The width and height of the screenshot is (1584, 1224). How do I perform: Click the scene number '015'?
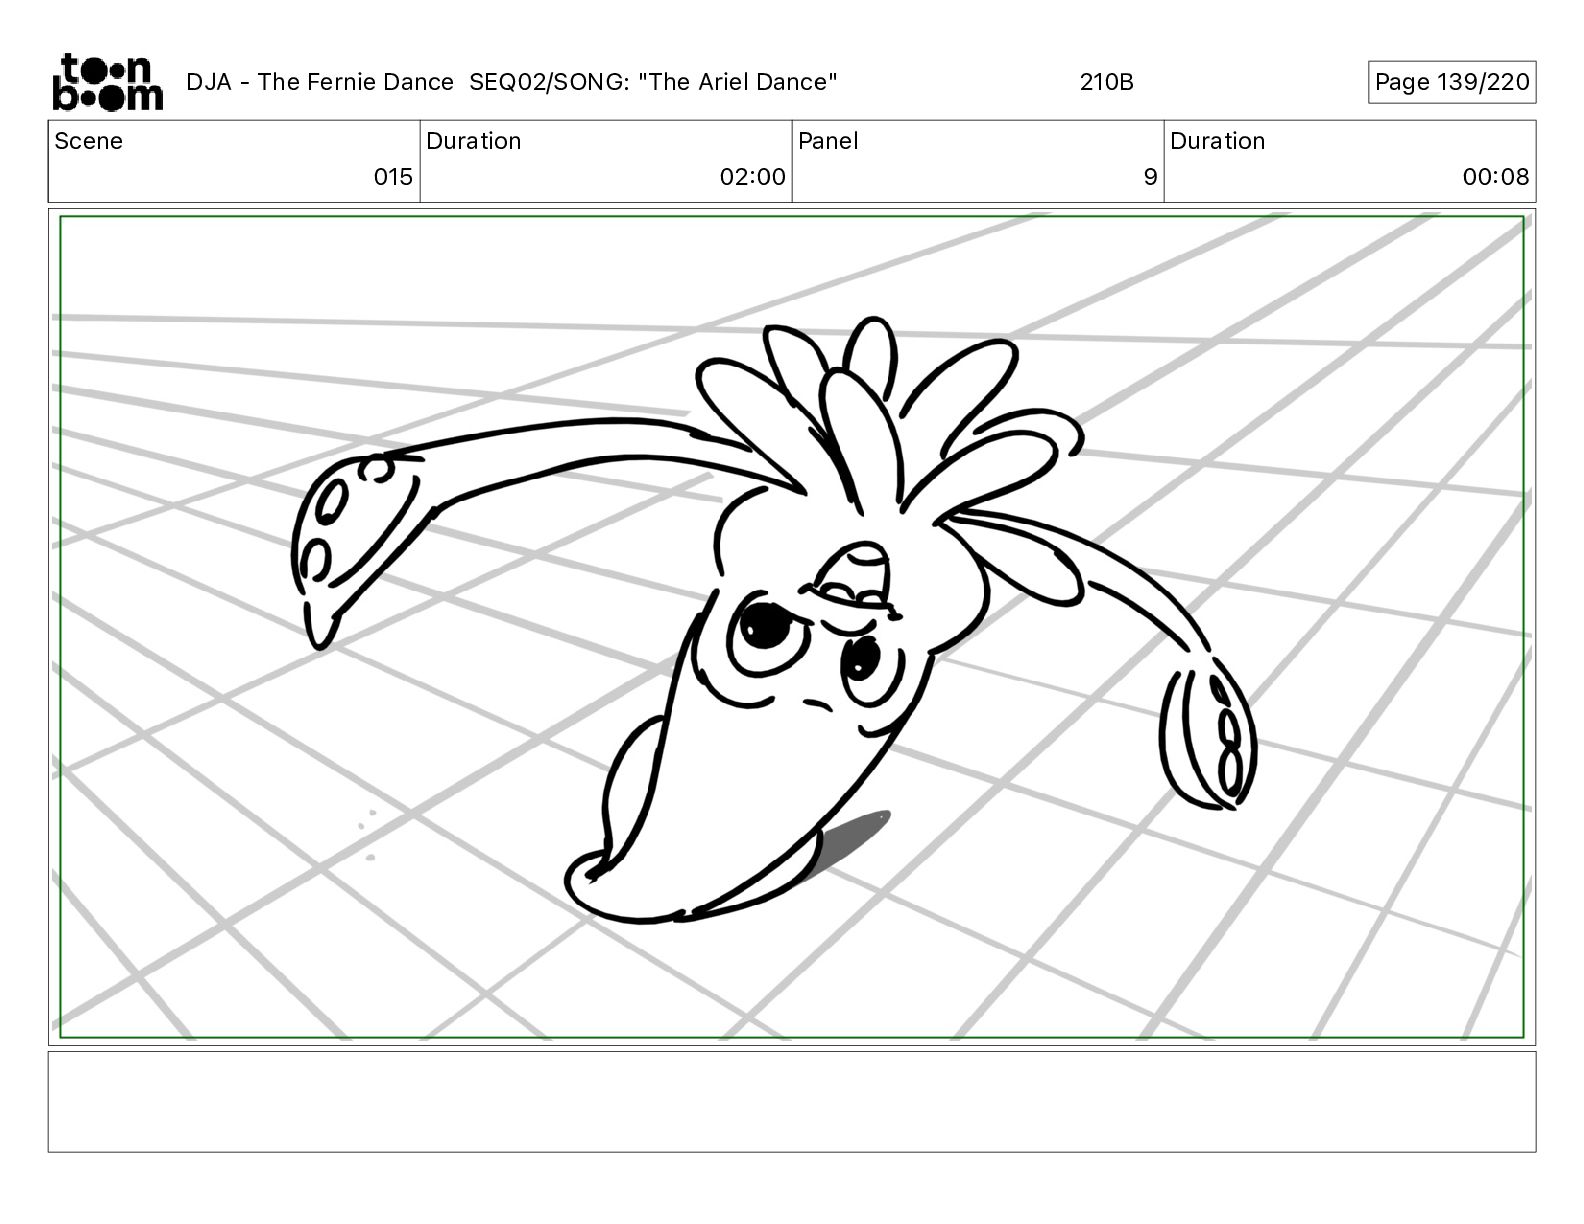click(x=393, y=177)
